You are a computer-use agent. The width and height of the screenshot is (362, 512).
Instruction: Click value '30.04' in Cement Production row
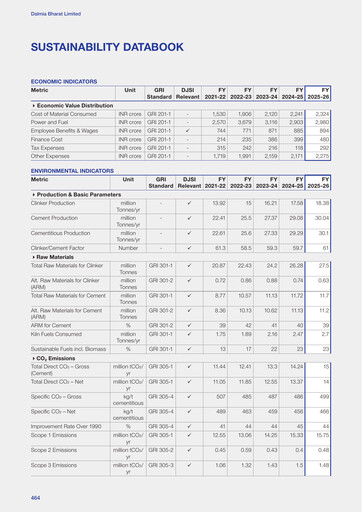[x=322, y=218]
